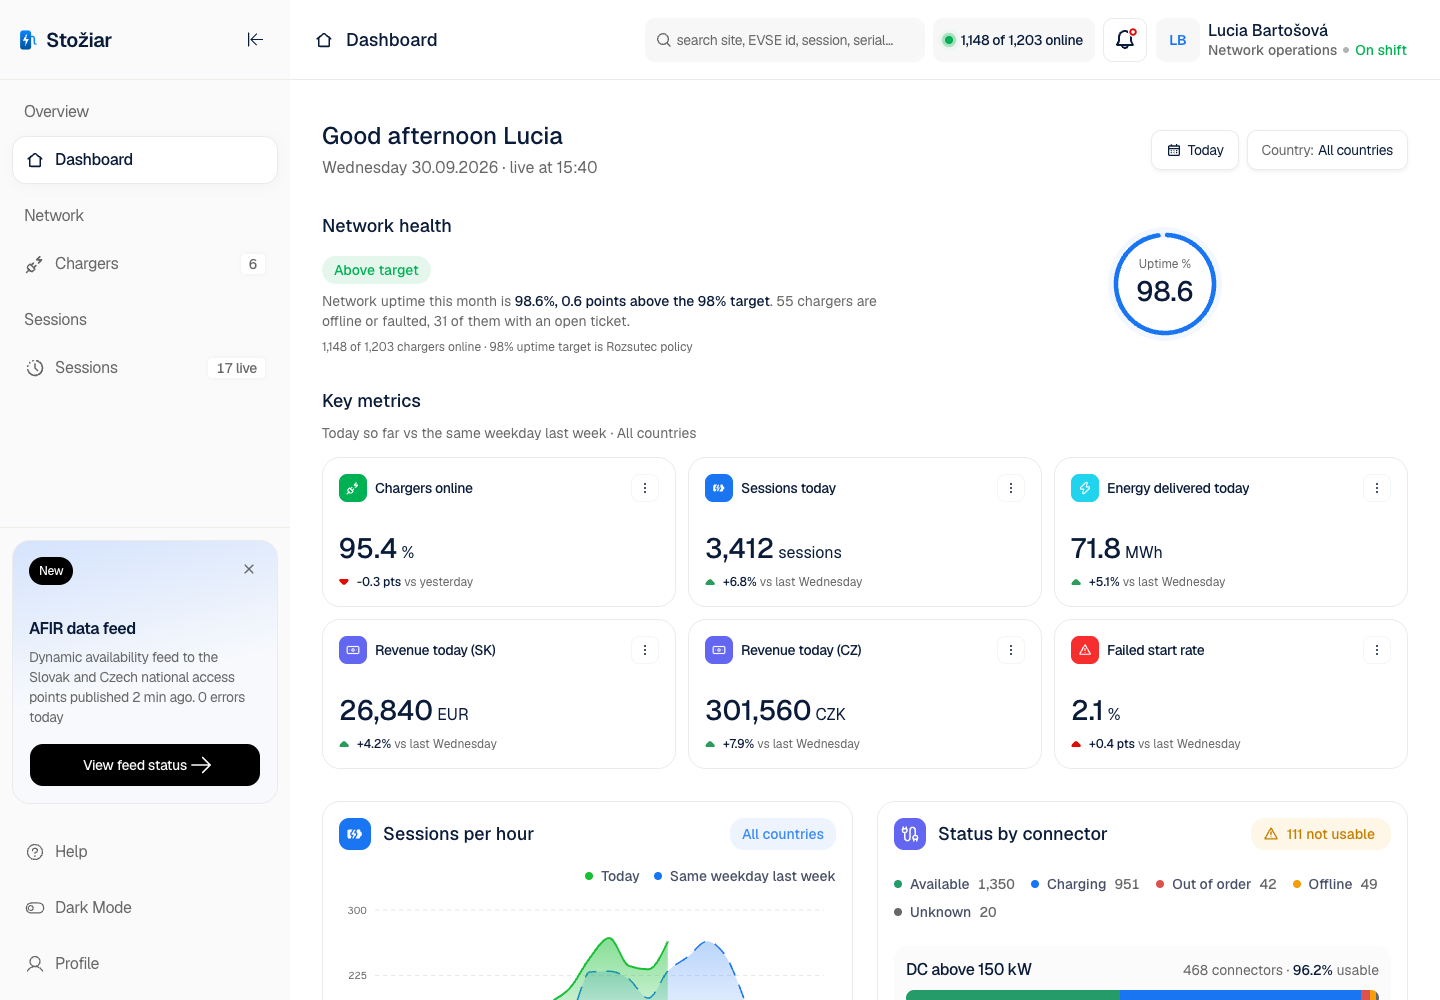Toggle the Available connector status legend

(954, 884)
